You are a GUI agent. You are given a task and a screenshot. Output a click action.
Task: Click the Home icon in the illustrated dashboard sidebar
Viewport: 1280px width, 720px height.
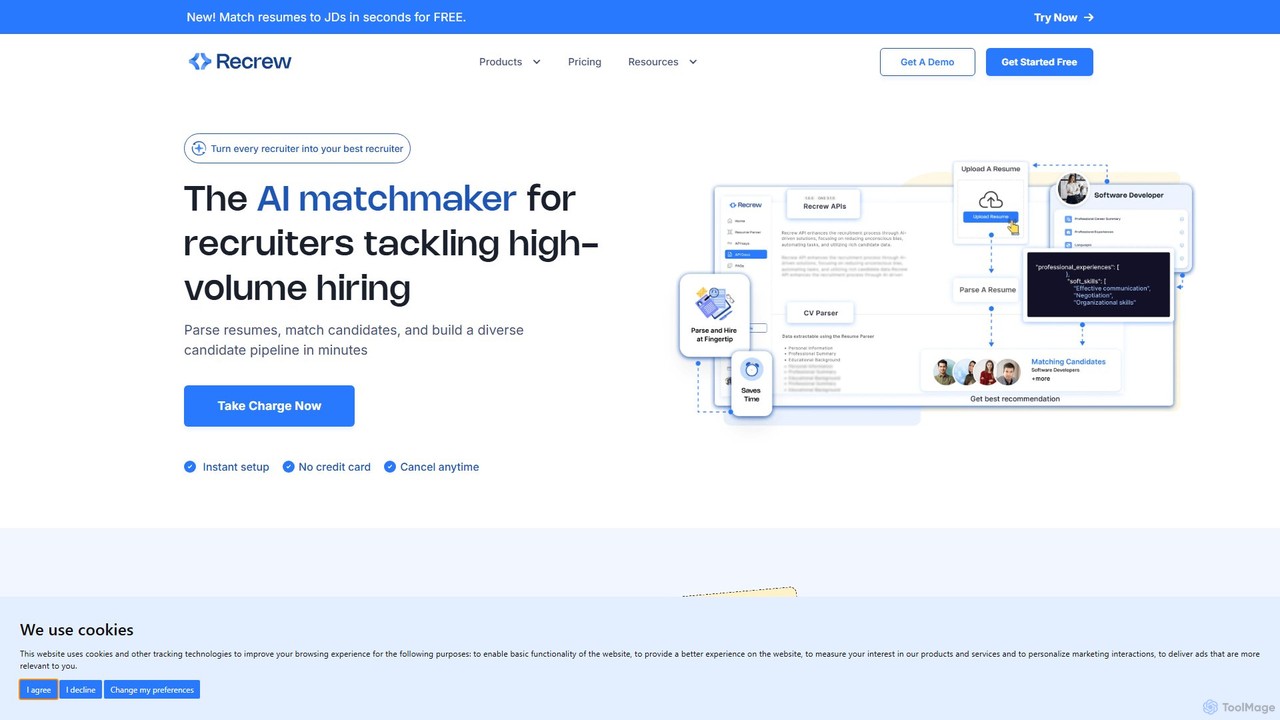[730, 220]
